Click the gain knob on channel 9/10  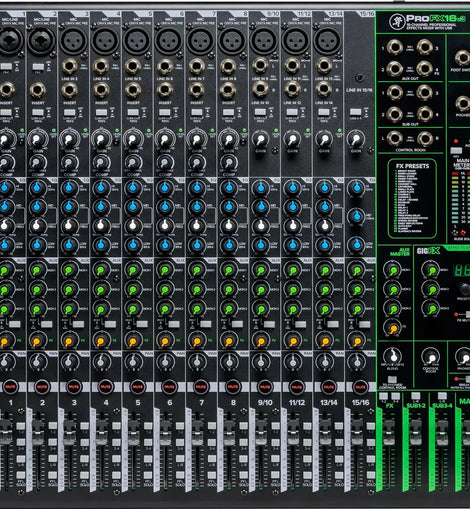click(261, 139)
